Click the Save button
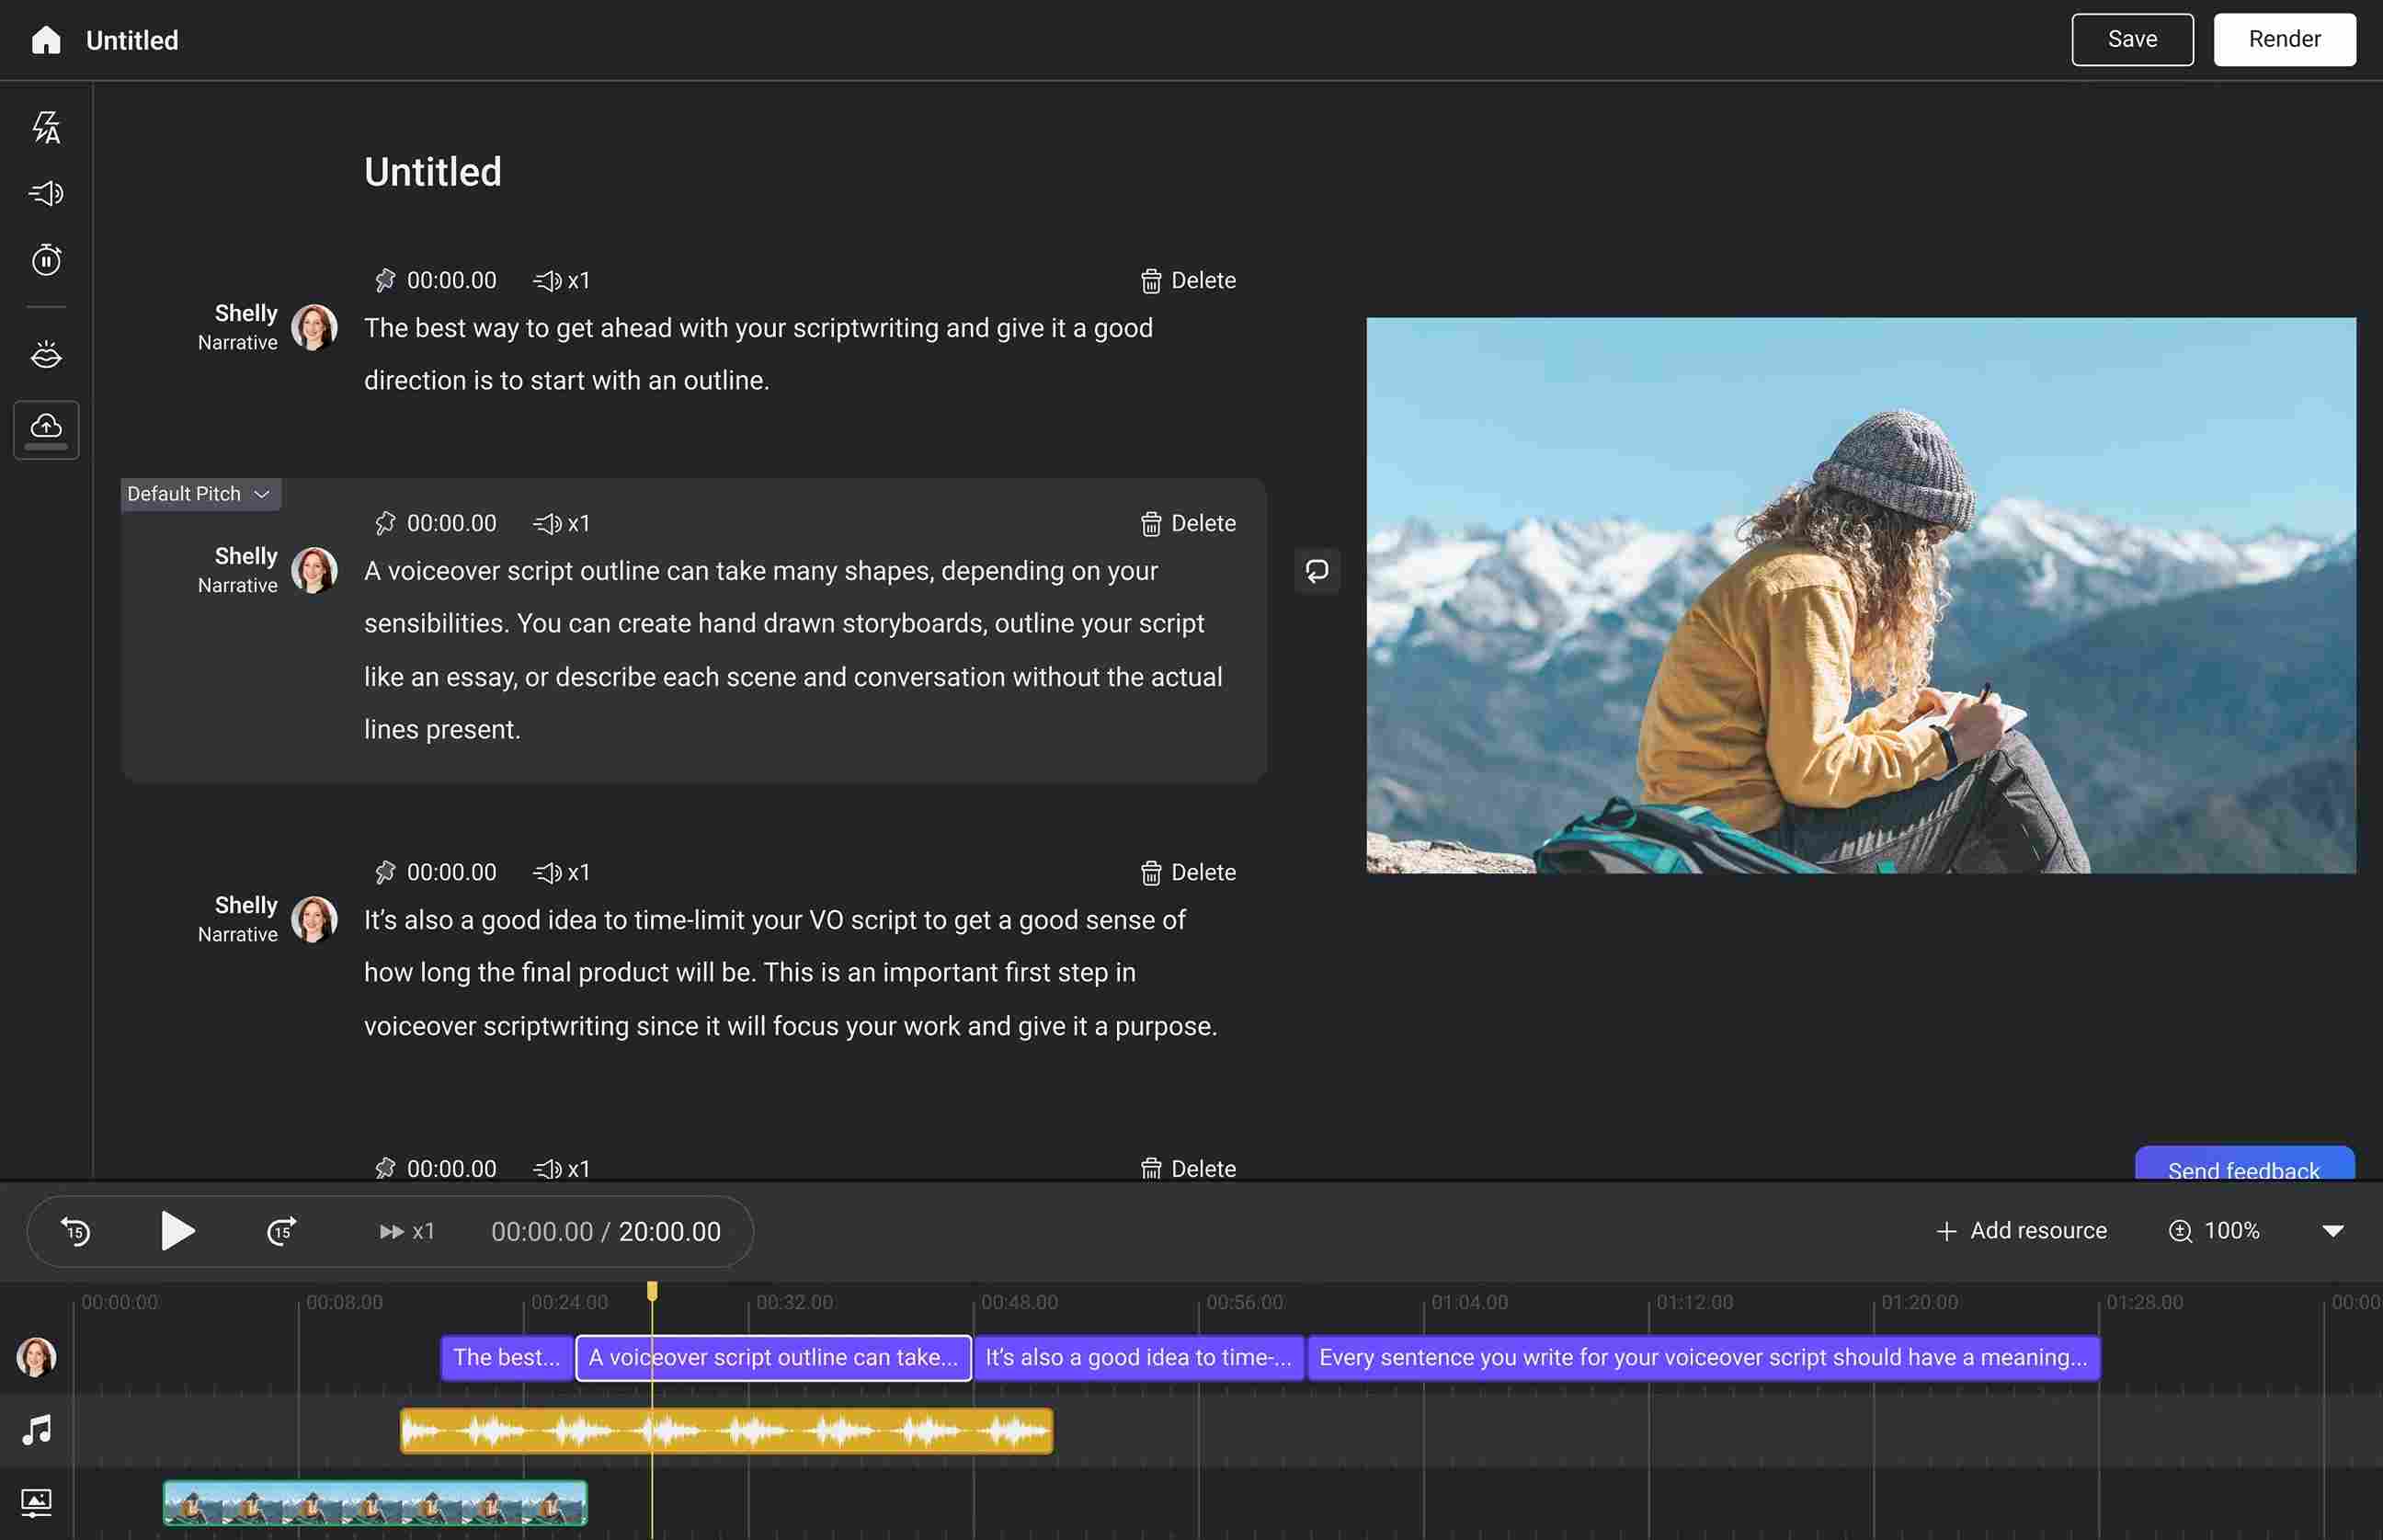The image size is (2383, 1540). pyautogui.click(x=2132, y=39)
